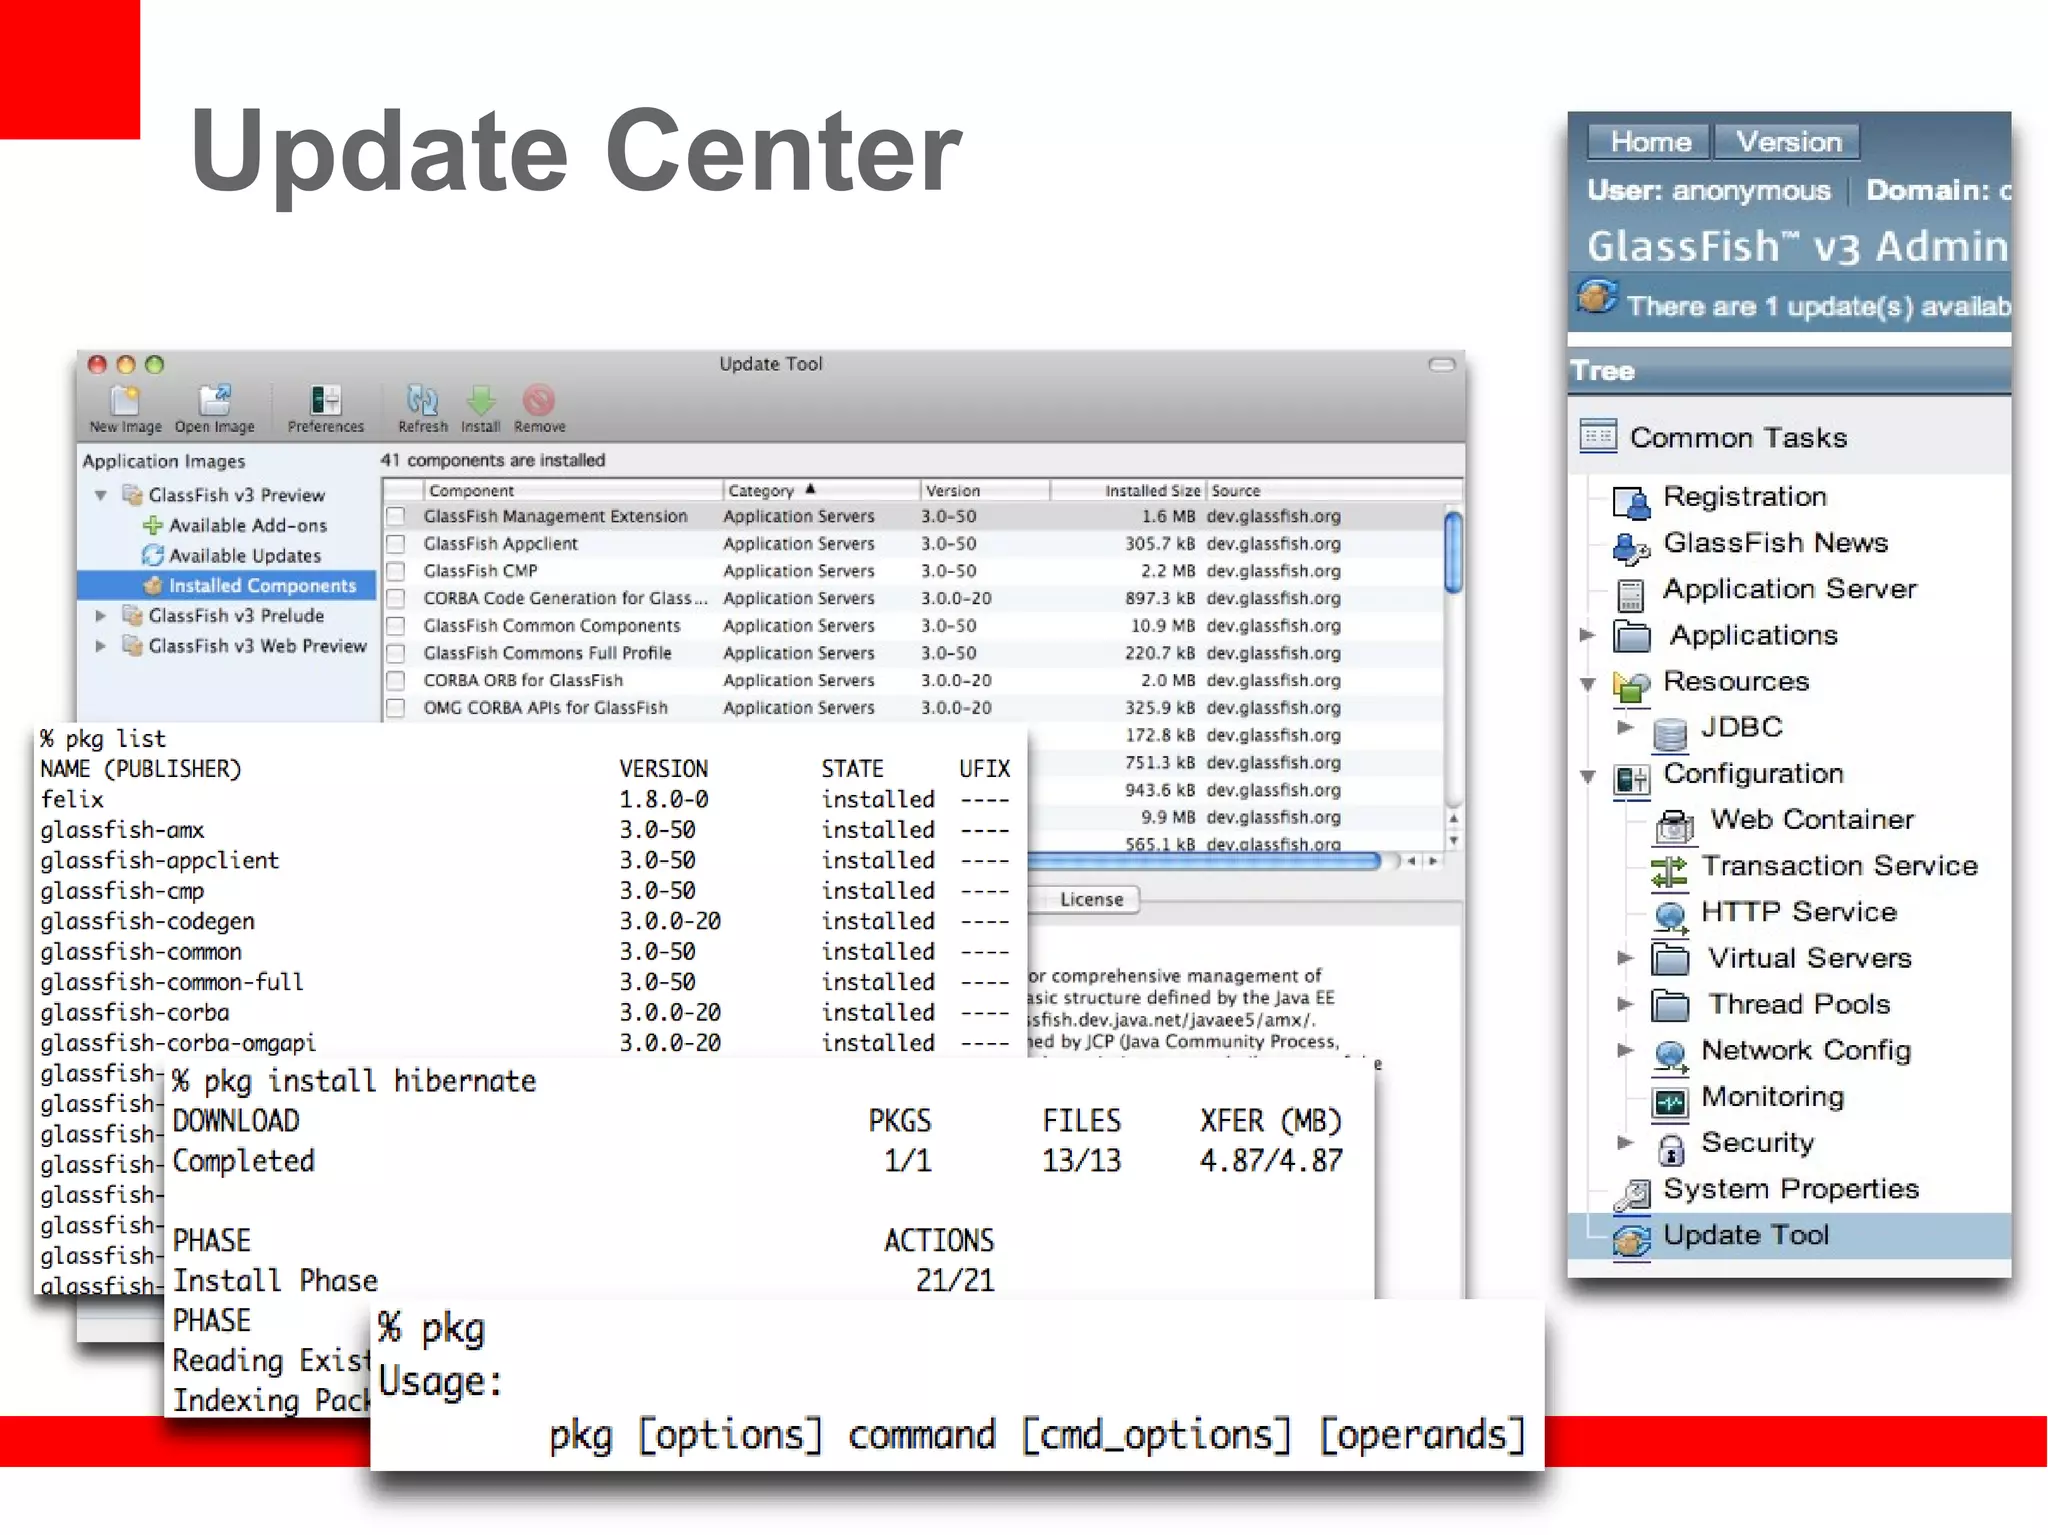The width and height of the screenshot is (2048, 1535).
Task: Click the Registration icon in admin tree
Action: click(x=1631, y=502)
